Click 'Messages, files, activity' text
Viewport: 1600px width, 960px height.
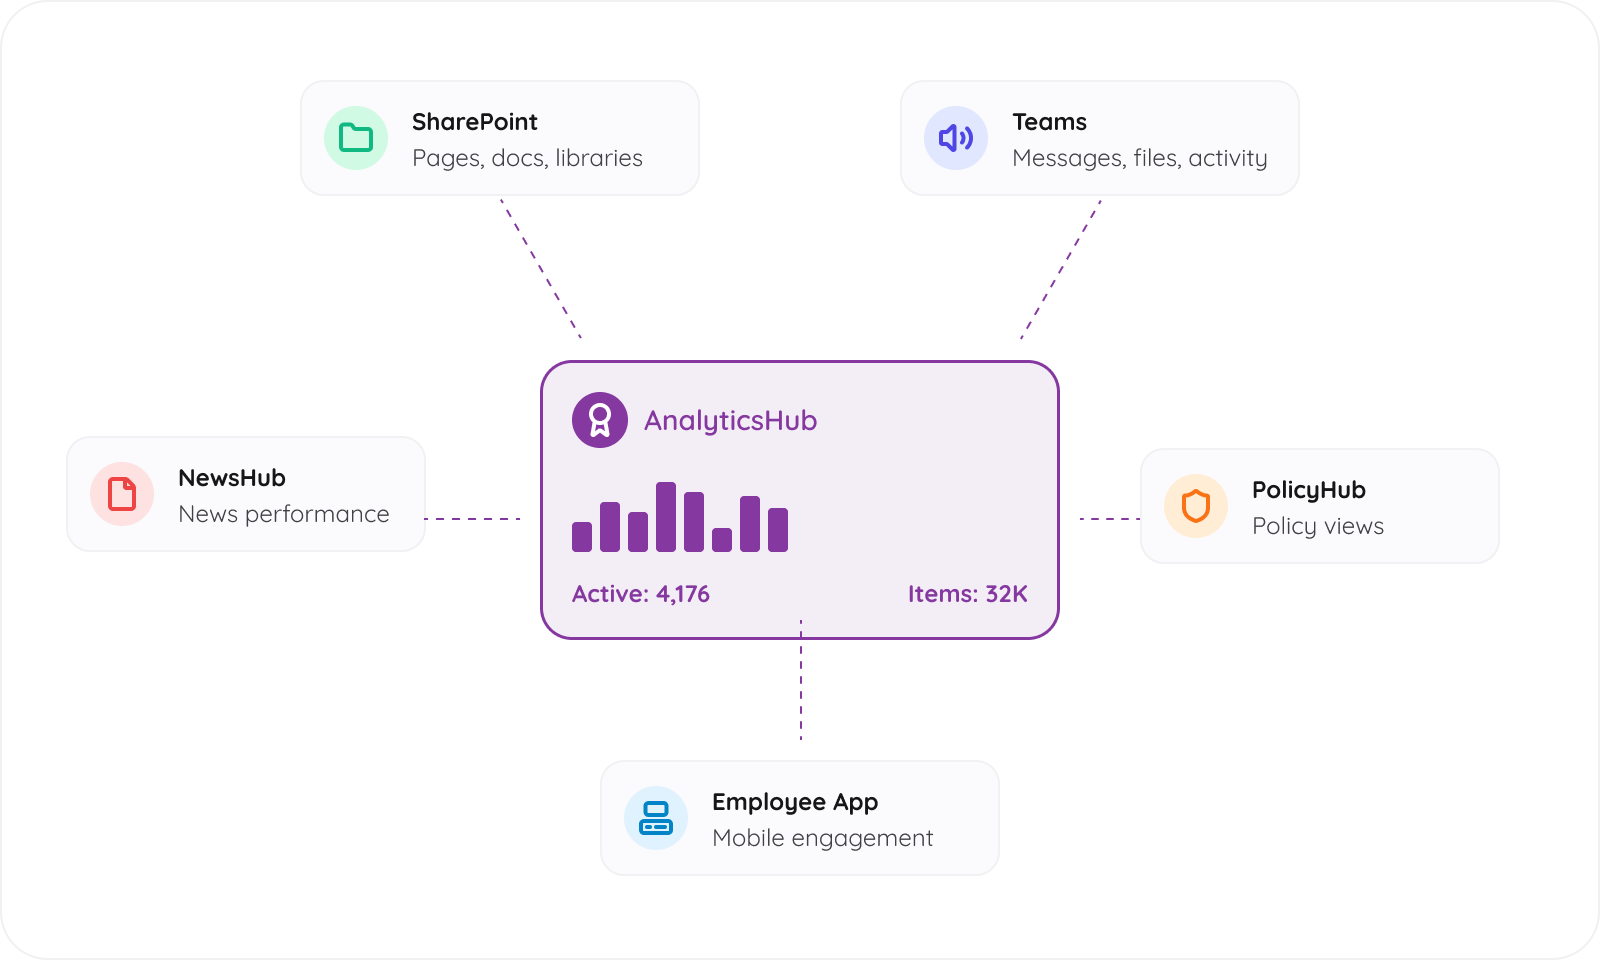tap(1140, 158)
